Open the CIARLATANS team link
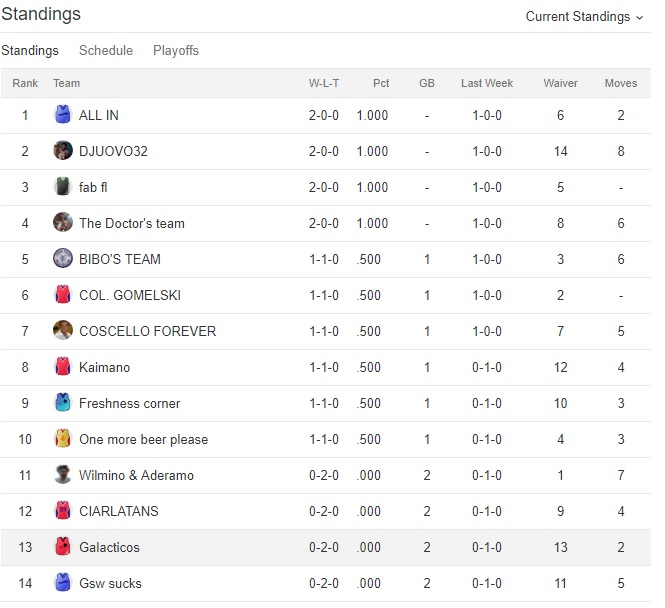Viewport: 665px width, 608px height. (x=119, y=511)
